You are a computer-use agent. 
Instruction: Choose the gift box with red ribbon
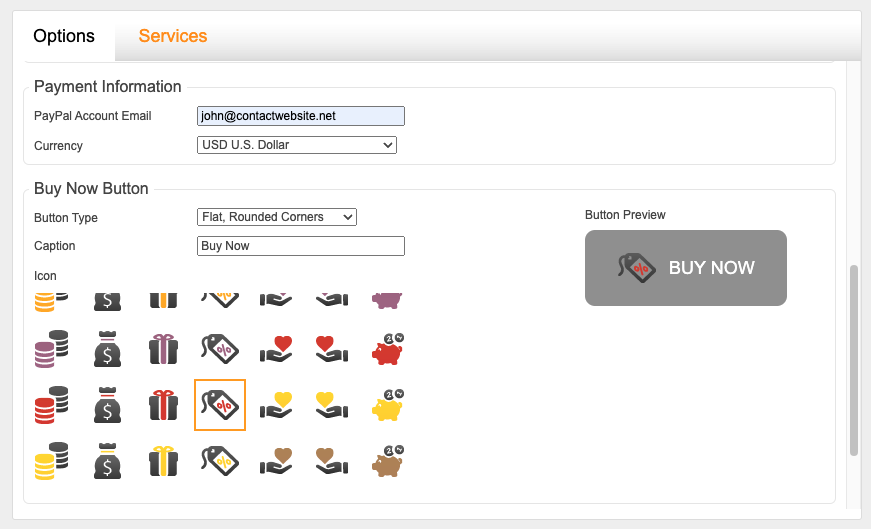tap(164, 404)
